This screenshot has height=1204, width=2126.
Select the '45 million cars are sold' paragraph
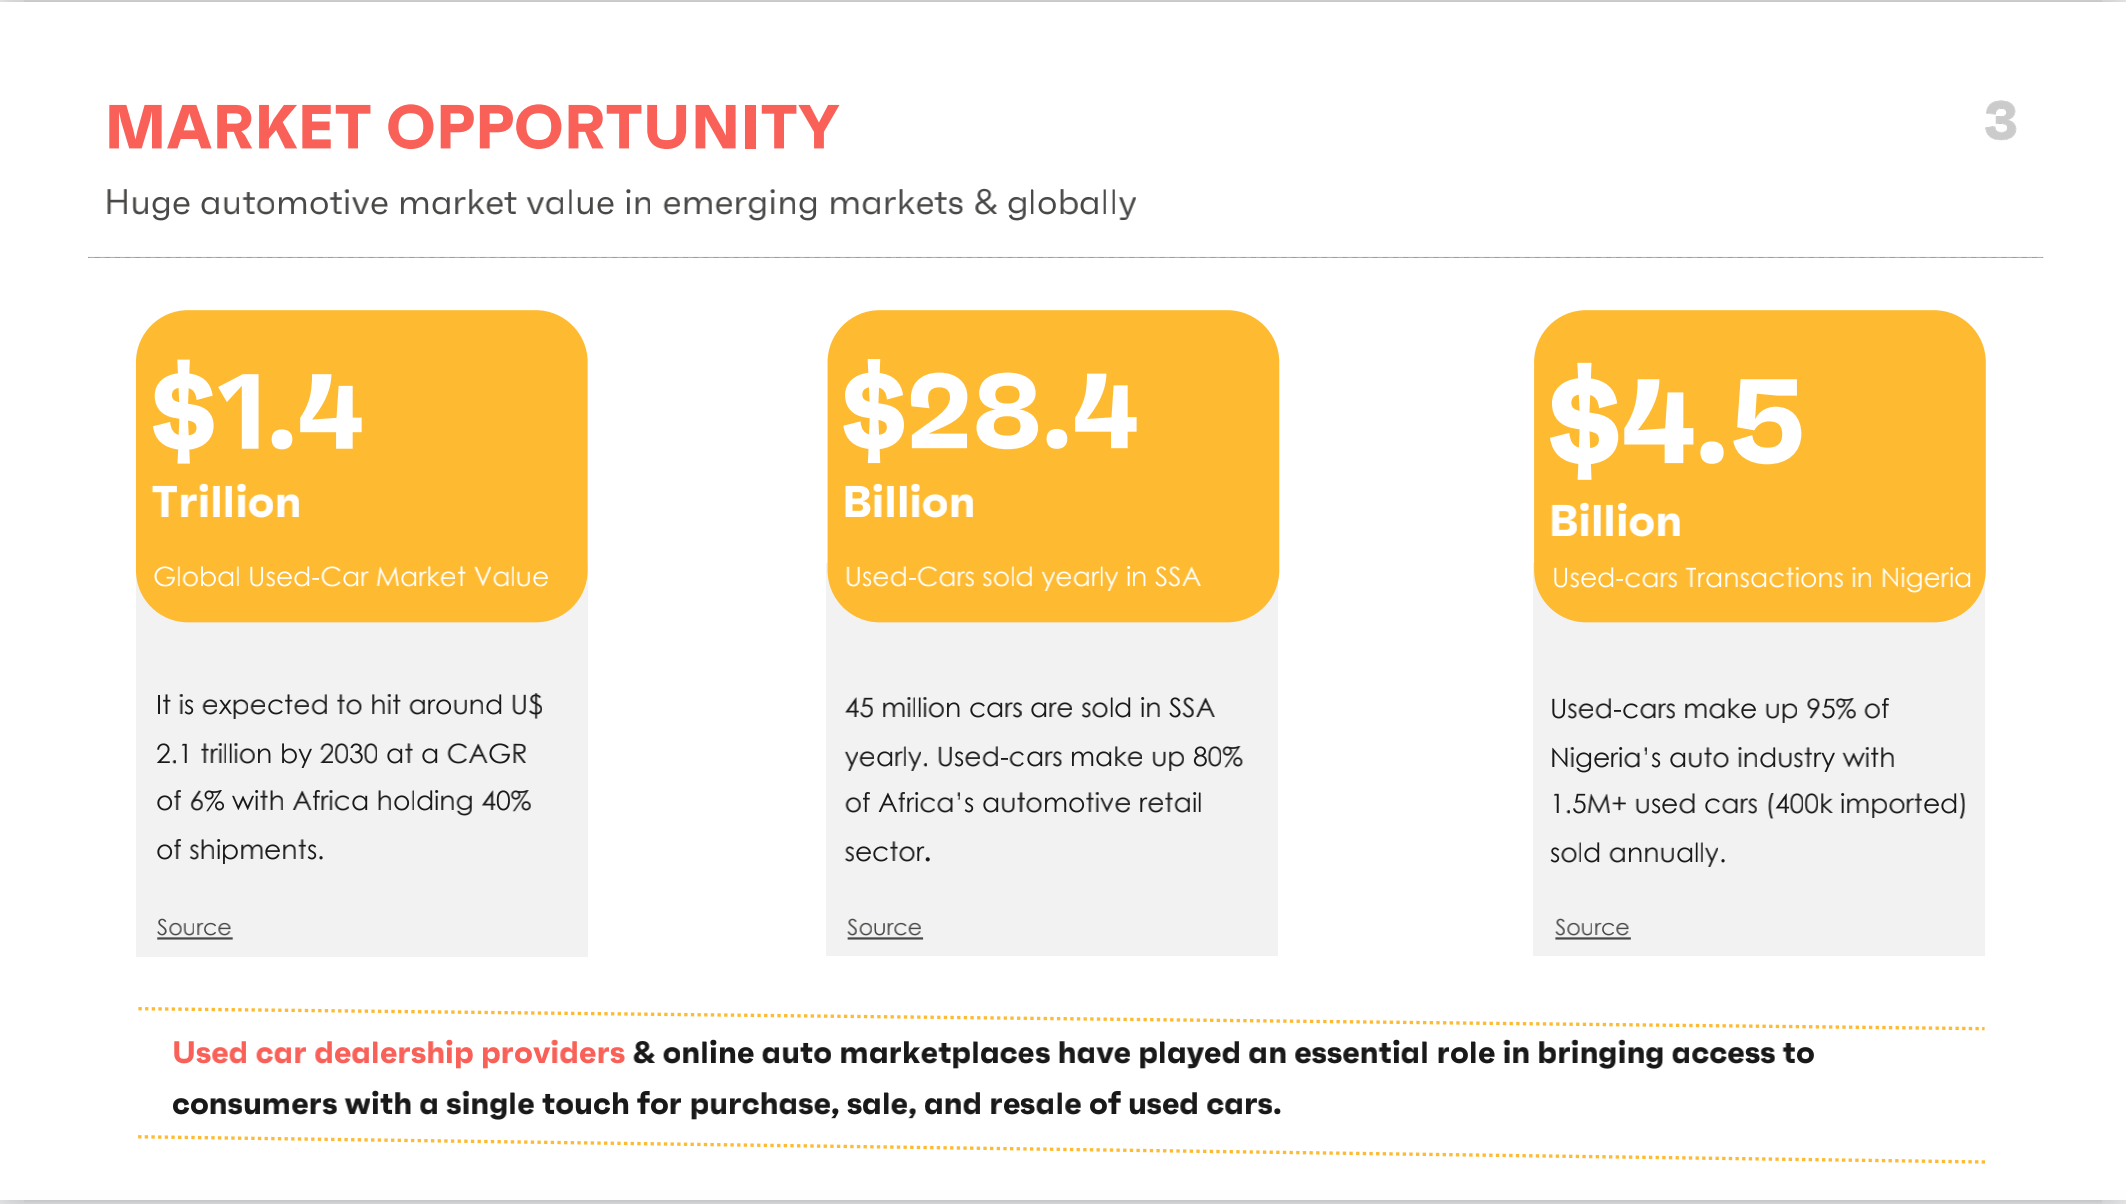point(1043,779)
